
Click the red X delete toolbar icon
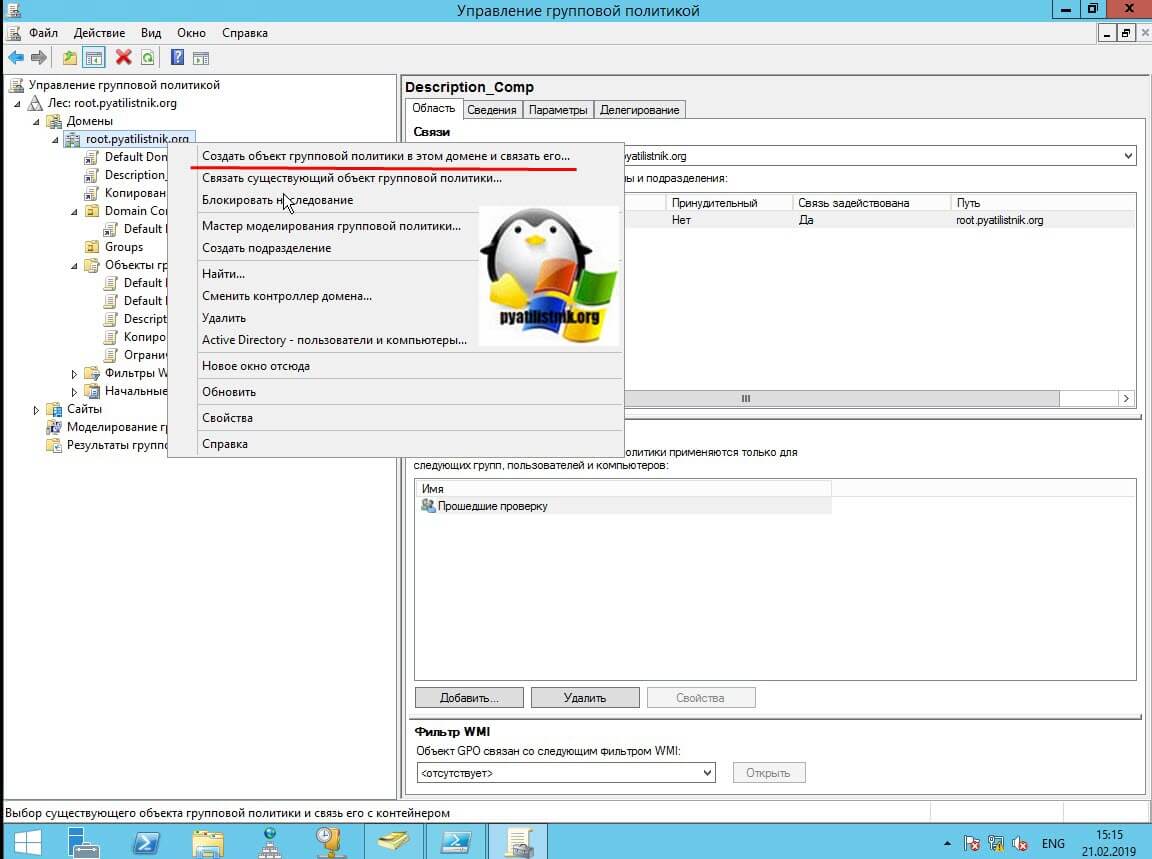point(123,58)
